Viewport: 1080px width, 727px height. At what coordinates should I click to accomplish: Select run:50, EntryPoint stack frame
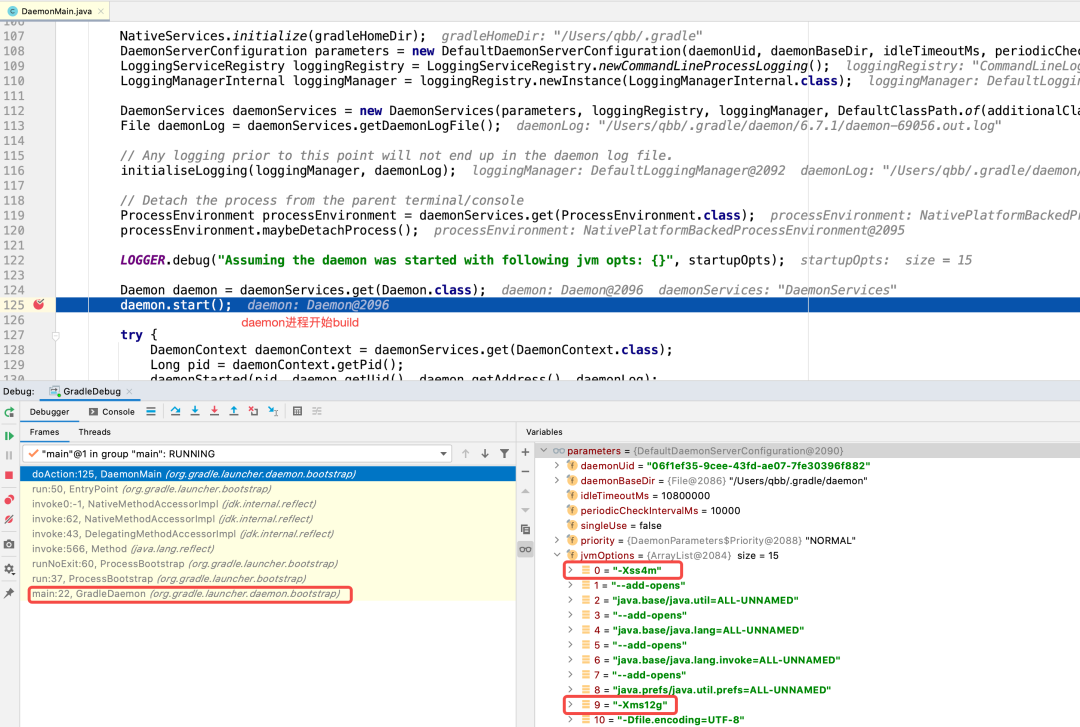click(150, 489)
